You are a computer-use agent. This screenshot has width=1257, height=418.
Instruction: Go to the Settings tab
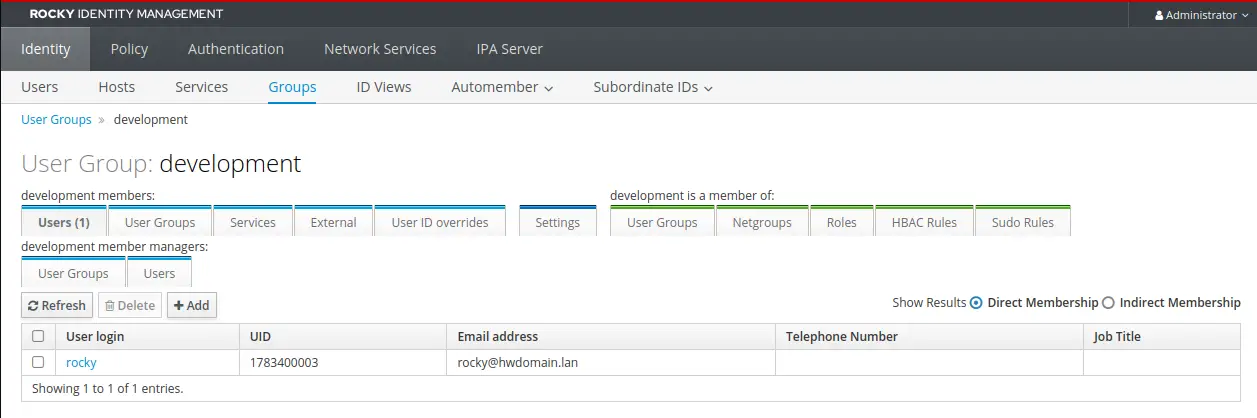558,222
